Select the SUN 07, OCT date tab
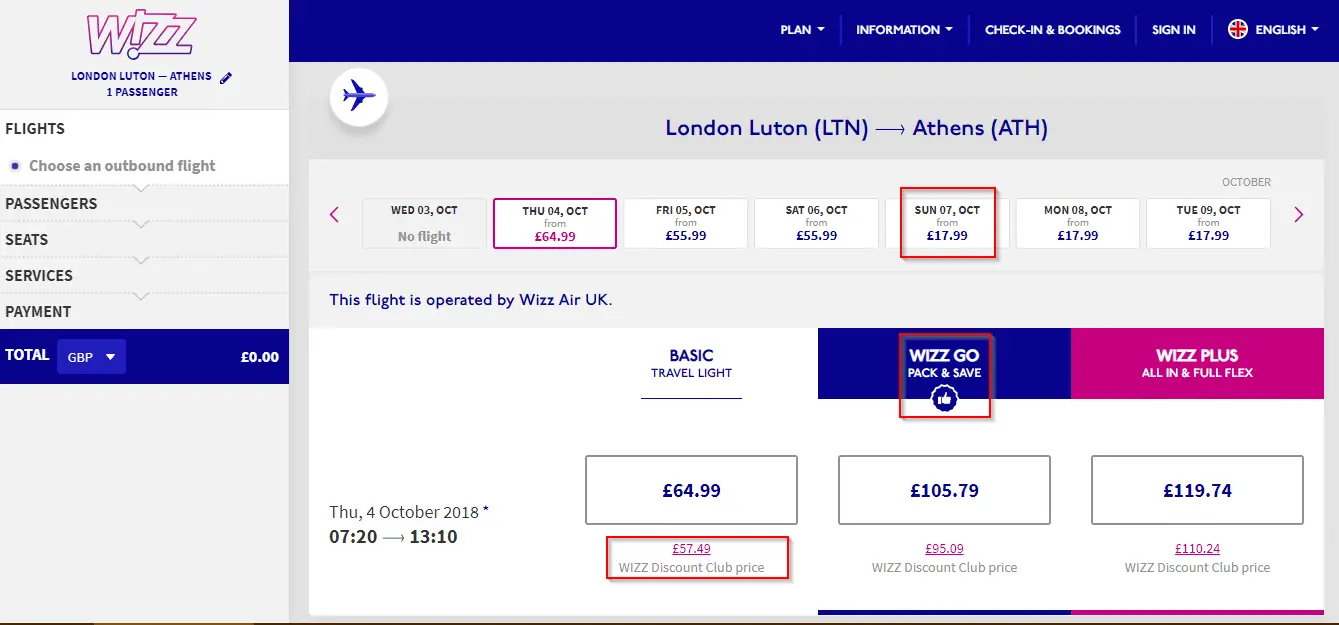The height and width of the screenshot is (625, 1339). pyautogui.click(x=947, y=223)
